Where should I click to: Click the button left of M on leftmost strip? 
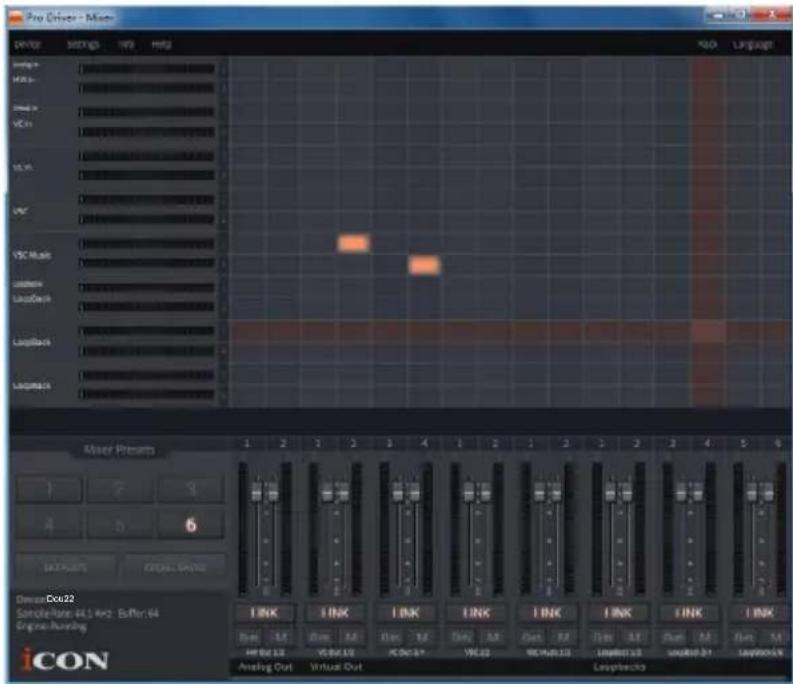click(249, 636)
